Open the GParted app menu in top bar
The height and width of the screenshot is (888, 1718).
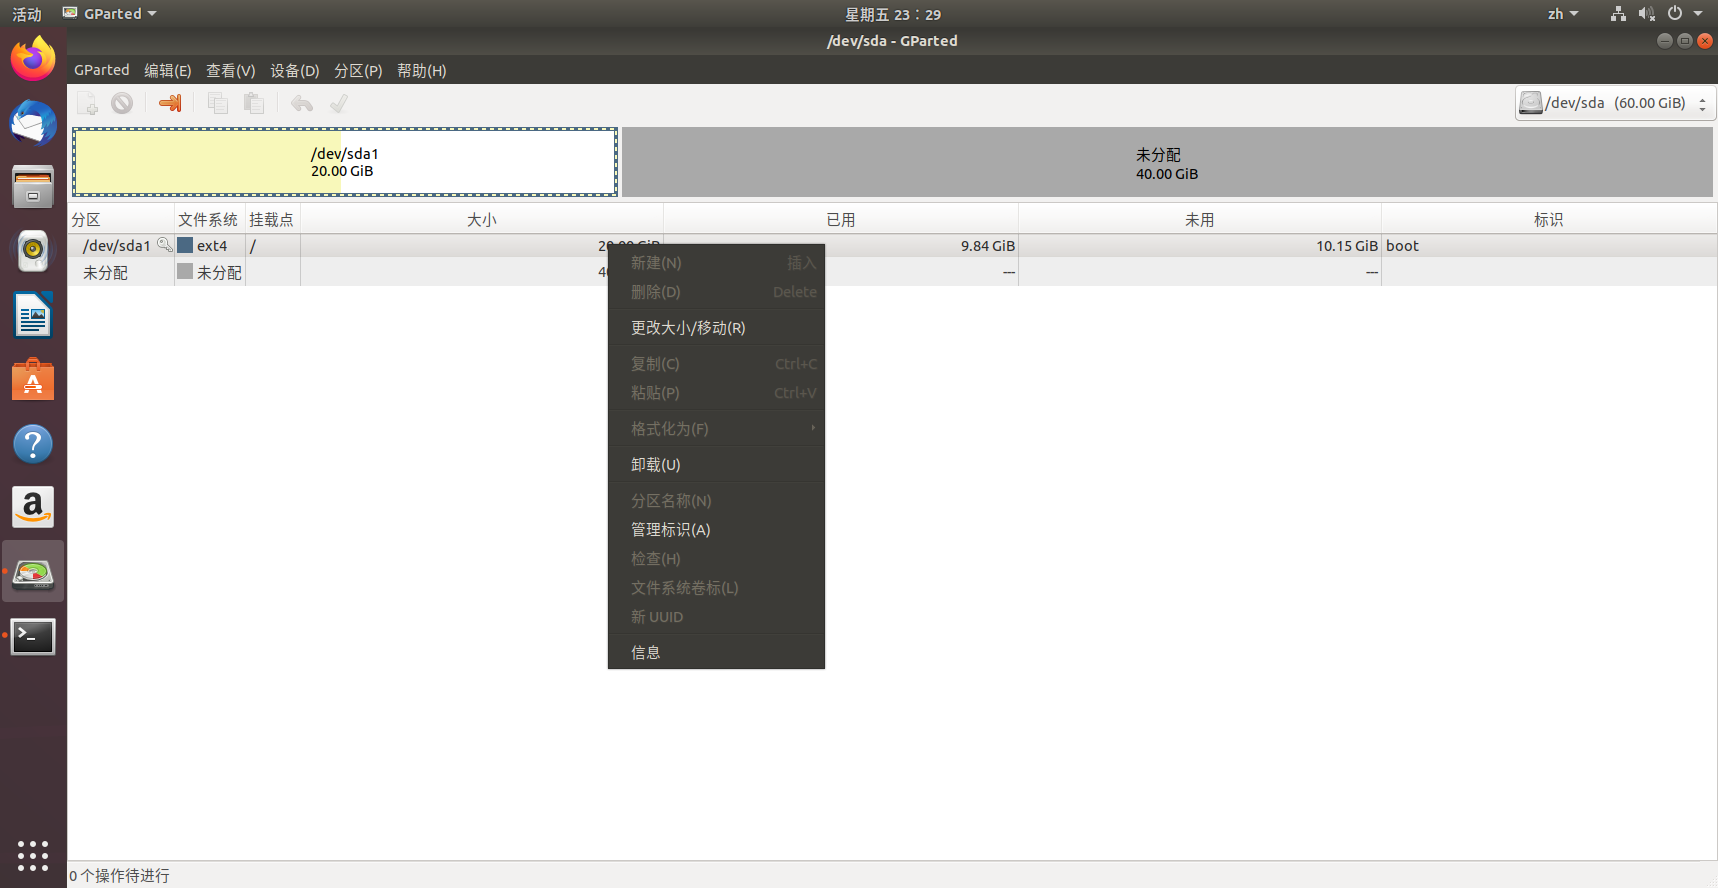pyautogui.click(x=110, y=14)
